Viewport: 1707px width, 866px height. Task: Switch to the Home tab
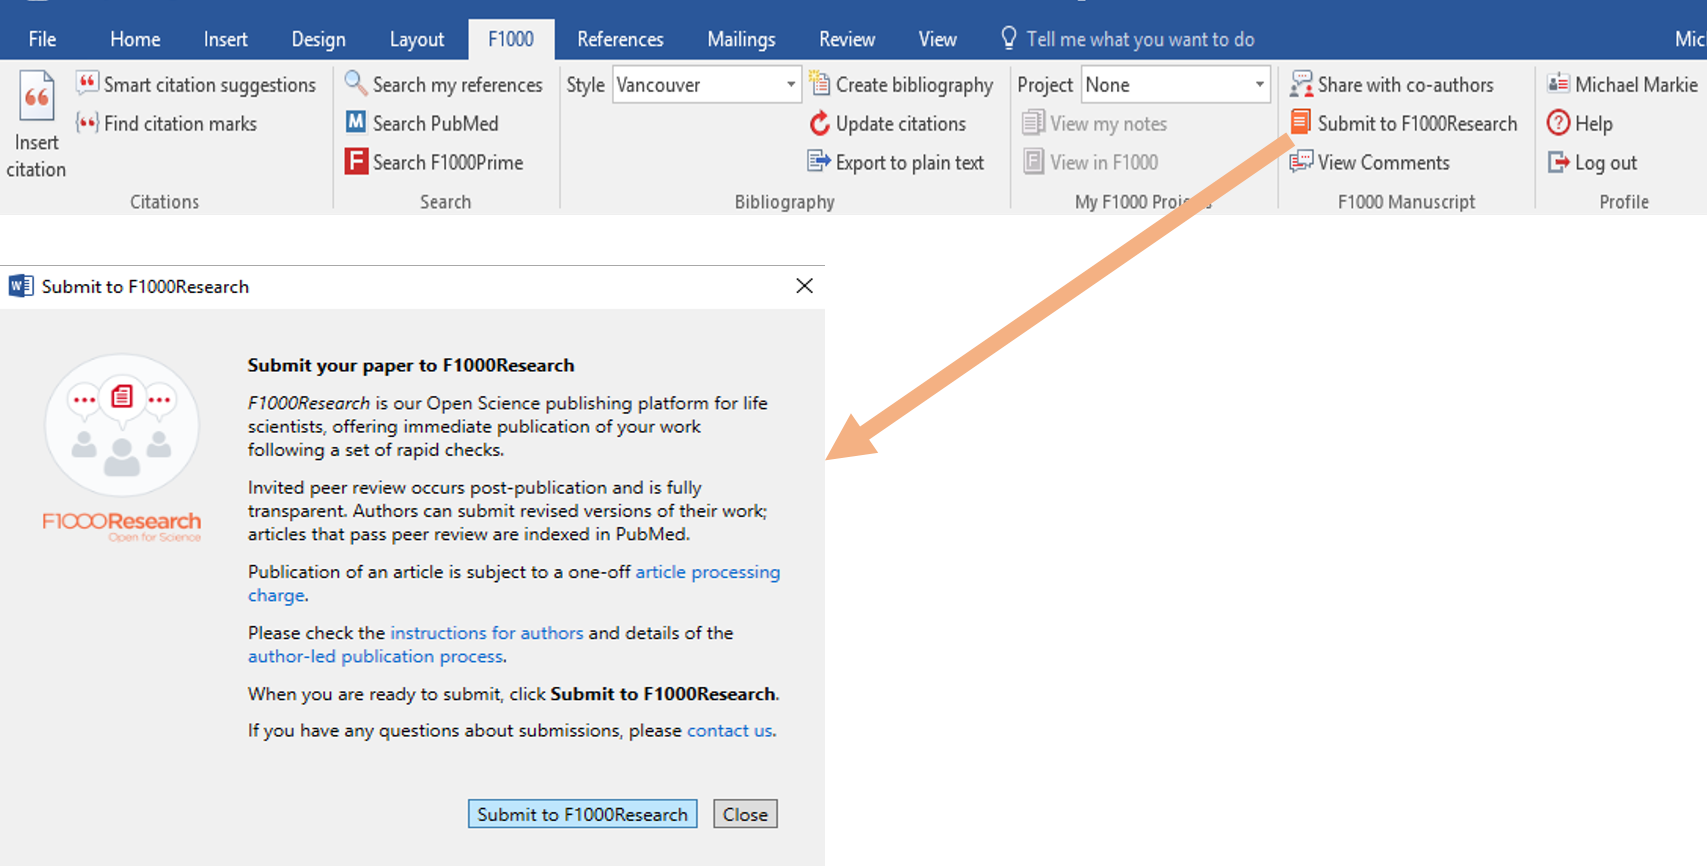pyautogui.click(x=135, y=39)
